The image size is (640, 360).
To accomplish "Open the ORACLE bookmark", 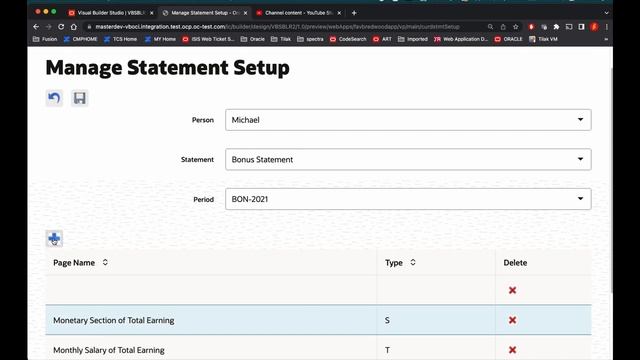I will pos(508,39).
